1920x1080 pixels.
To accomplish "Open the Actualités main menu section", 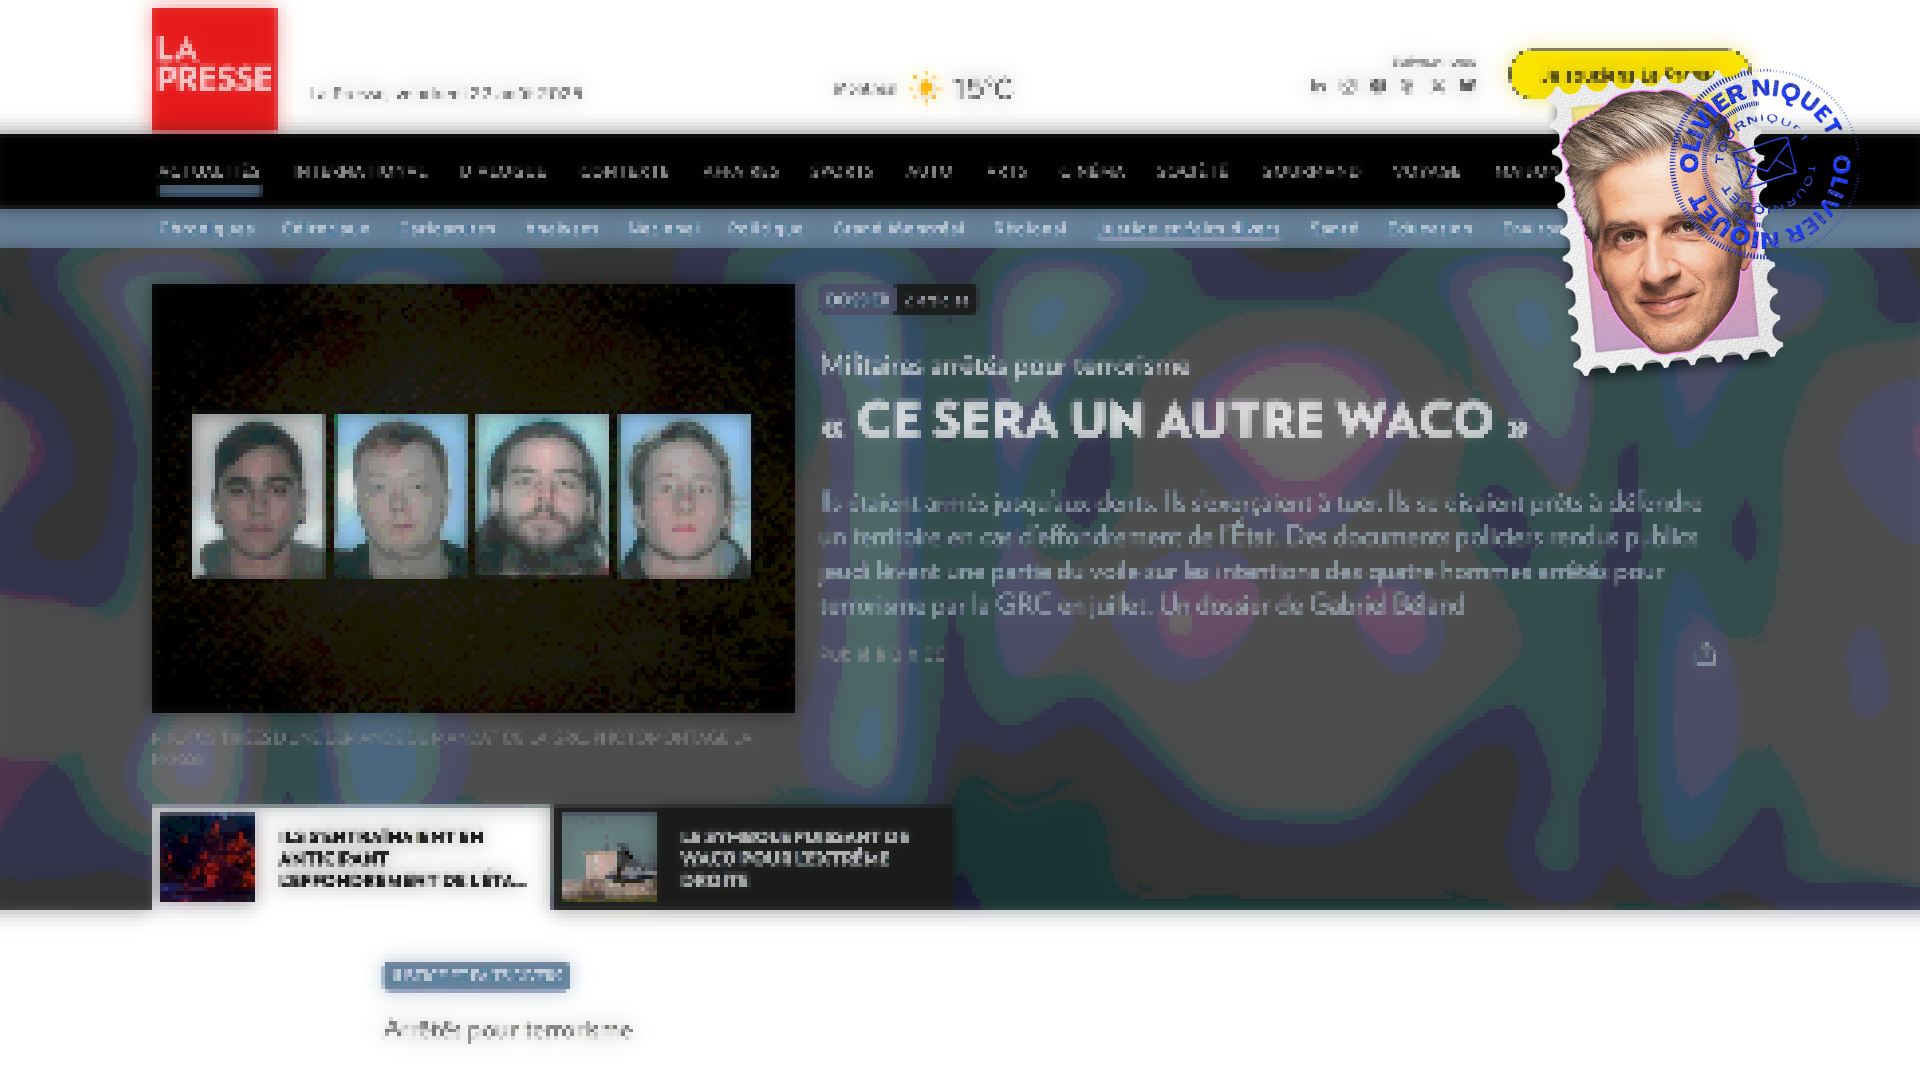I will click(210, 171).
